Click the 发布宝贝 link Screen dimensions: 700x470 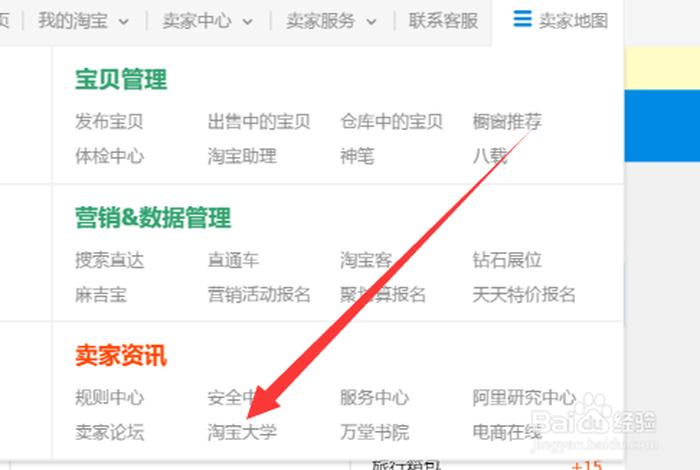(x=109, y=121)
